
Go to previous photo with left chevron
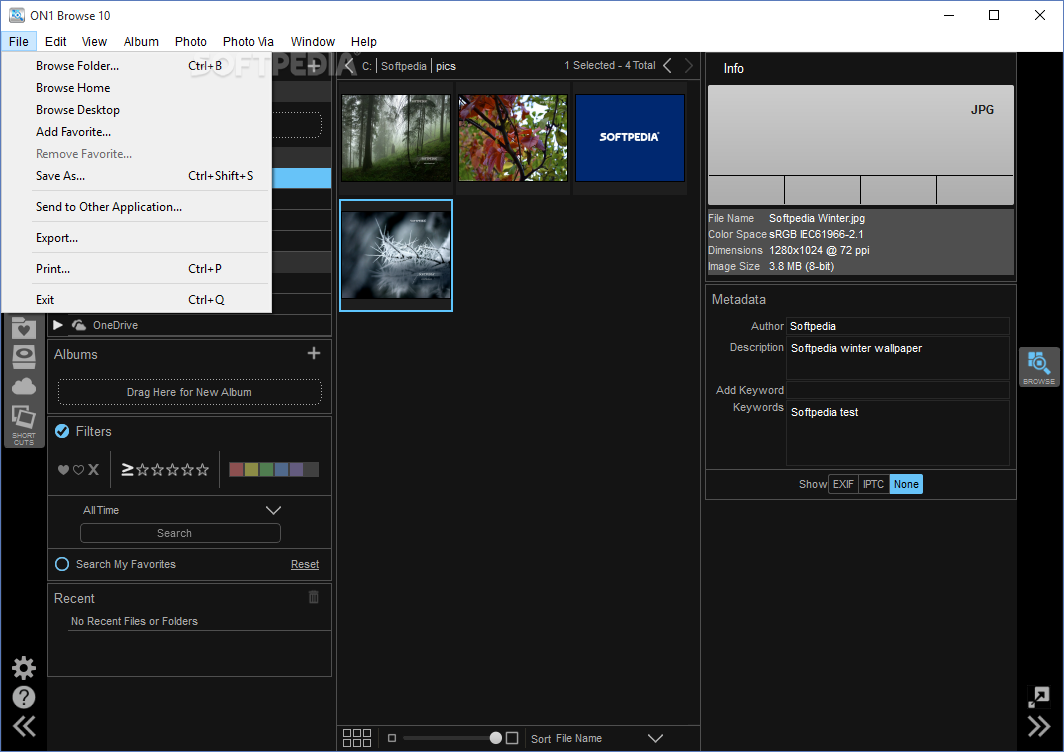tap(668, 66)
